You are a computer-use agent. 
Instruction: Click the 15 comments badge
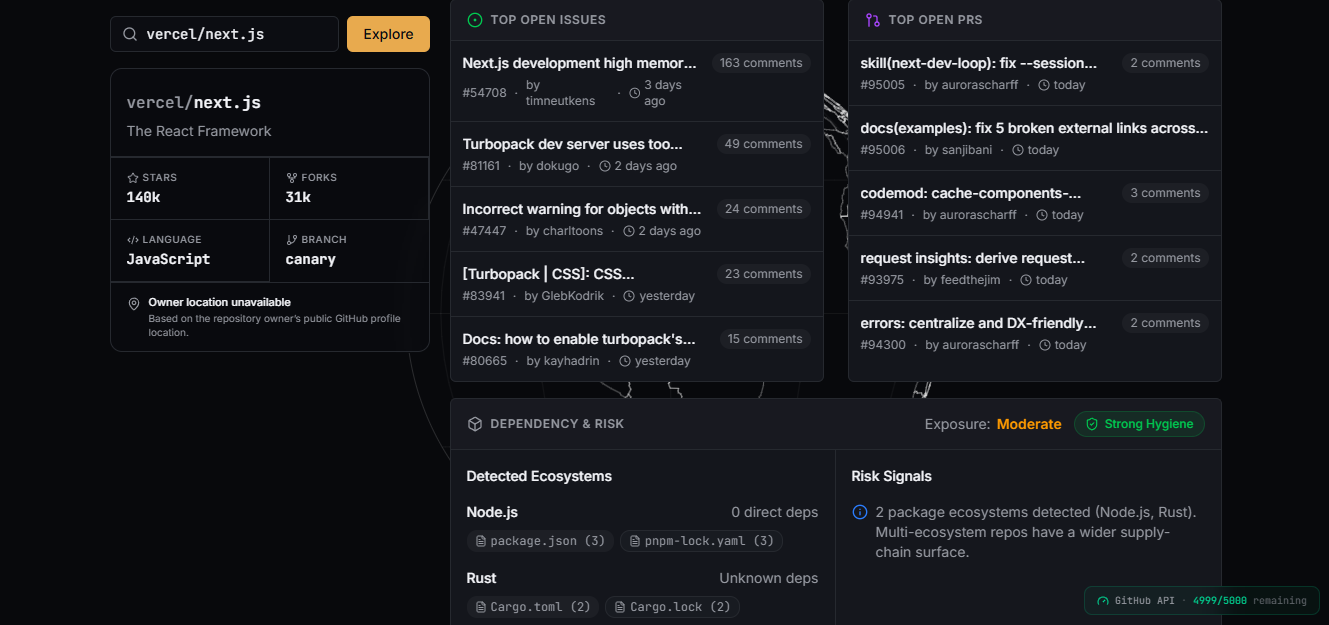click(765, 339)
